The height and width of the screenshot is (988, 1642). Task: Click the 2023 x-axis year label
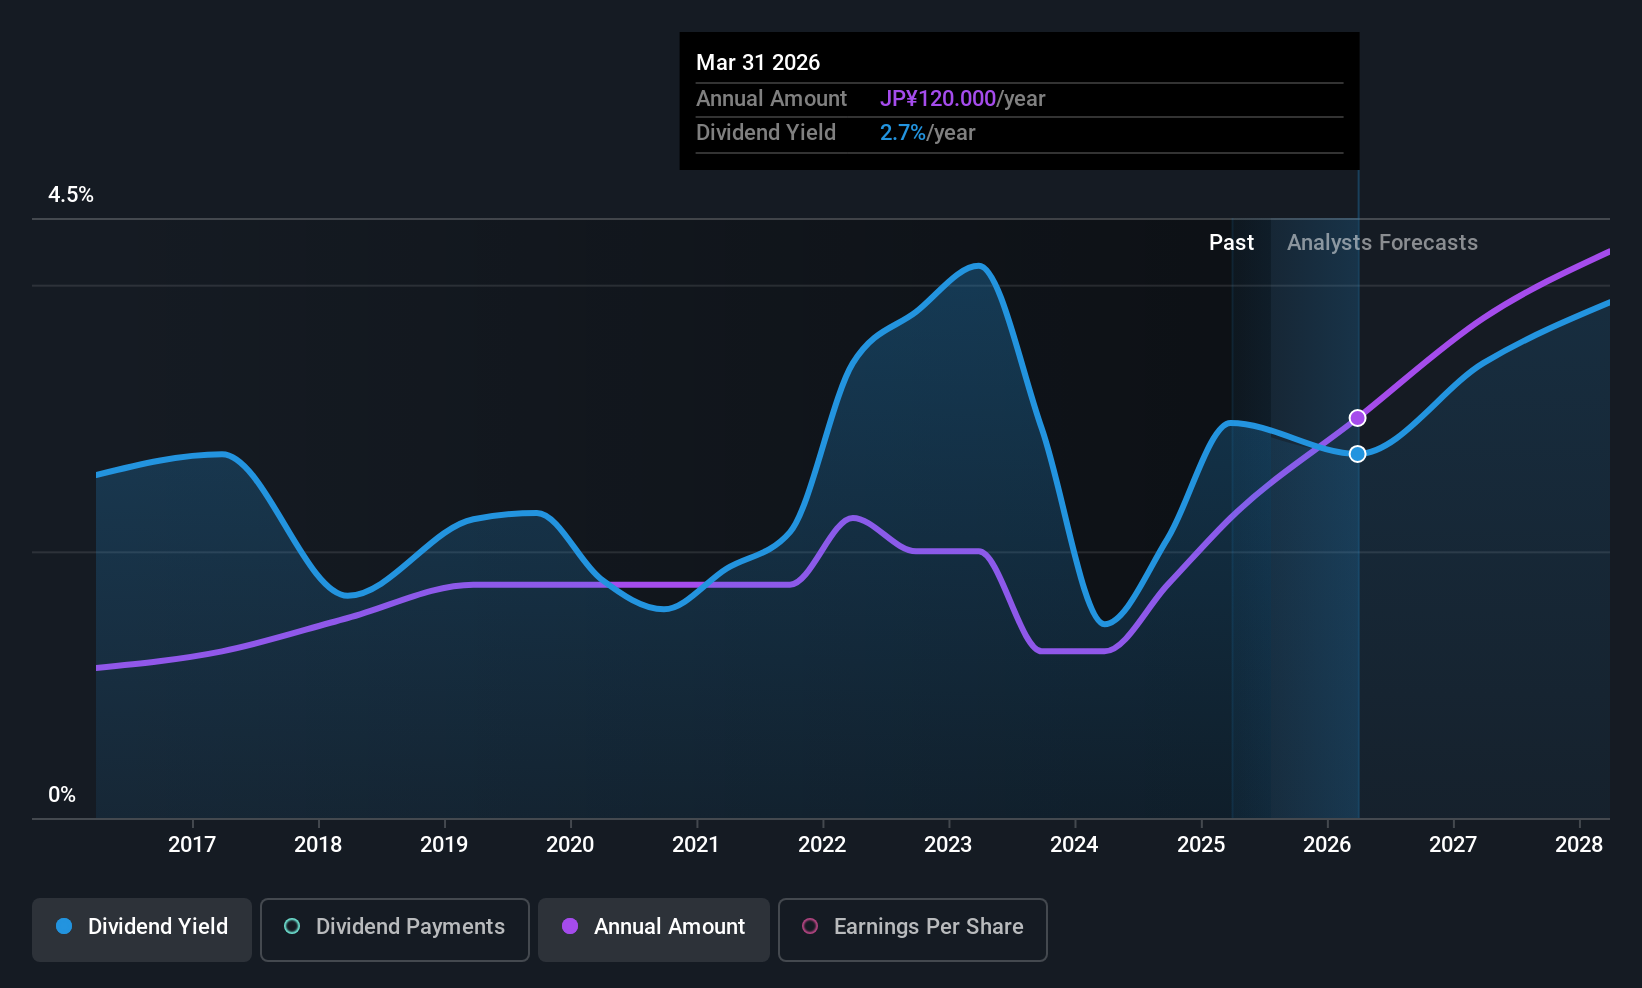tap(948, 844)
